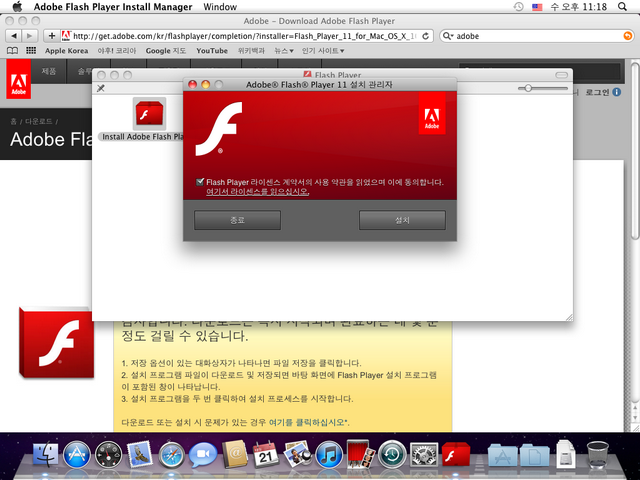Open Spotlight search in menu bar
The height and width of the screenshot is (480, 640).
[x=622, y=7]
